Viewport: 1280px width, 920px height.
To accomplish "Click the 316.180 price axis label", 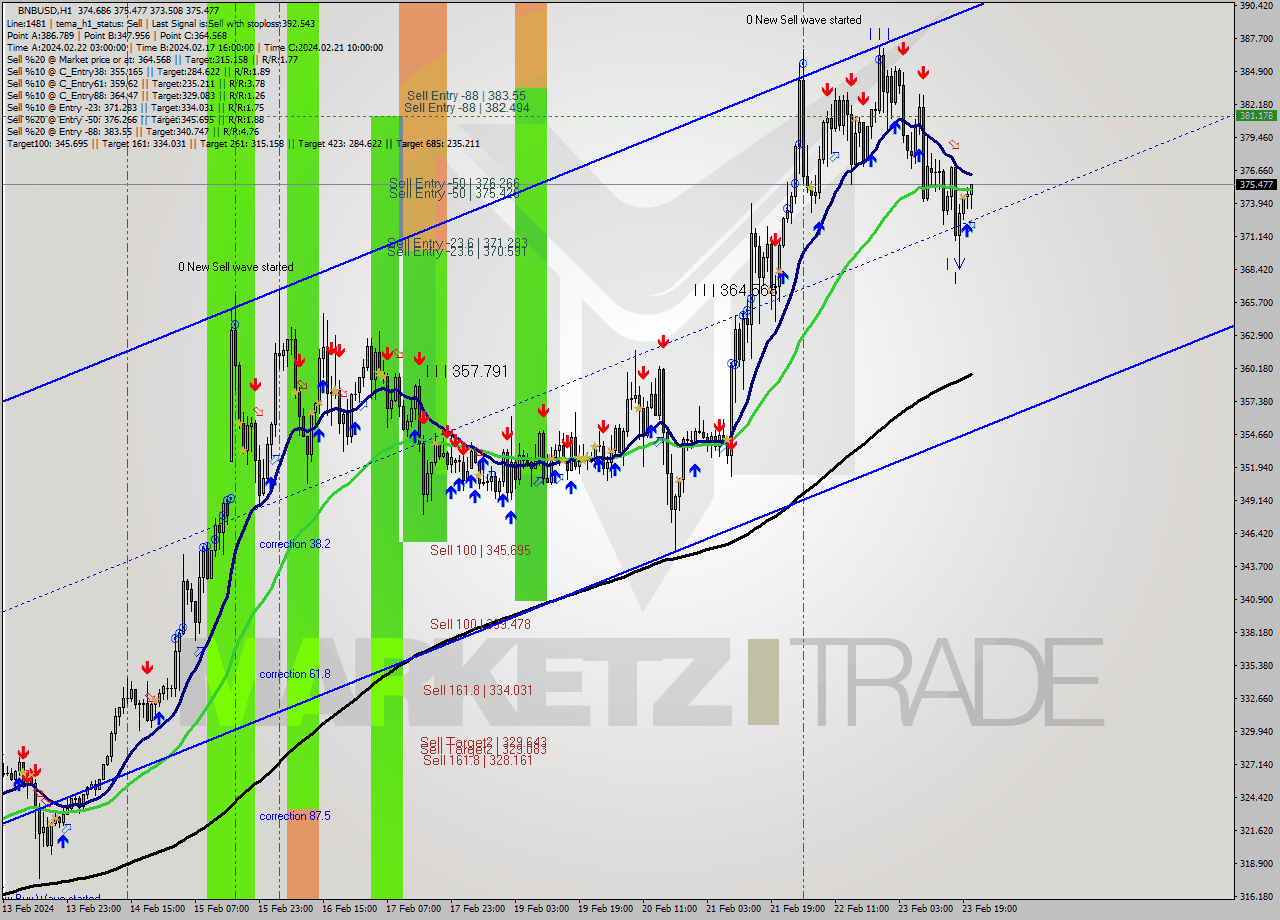I will pyautogui.click(x=1256, y=896).
